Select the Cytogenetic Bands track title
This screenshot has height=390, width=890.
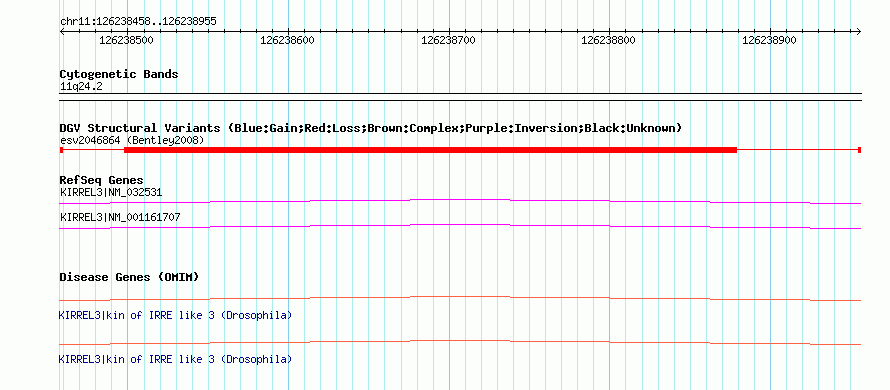(119, 74)
